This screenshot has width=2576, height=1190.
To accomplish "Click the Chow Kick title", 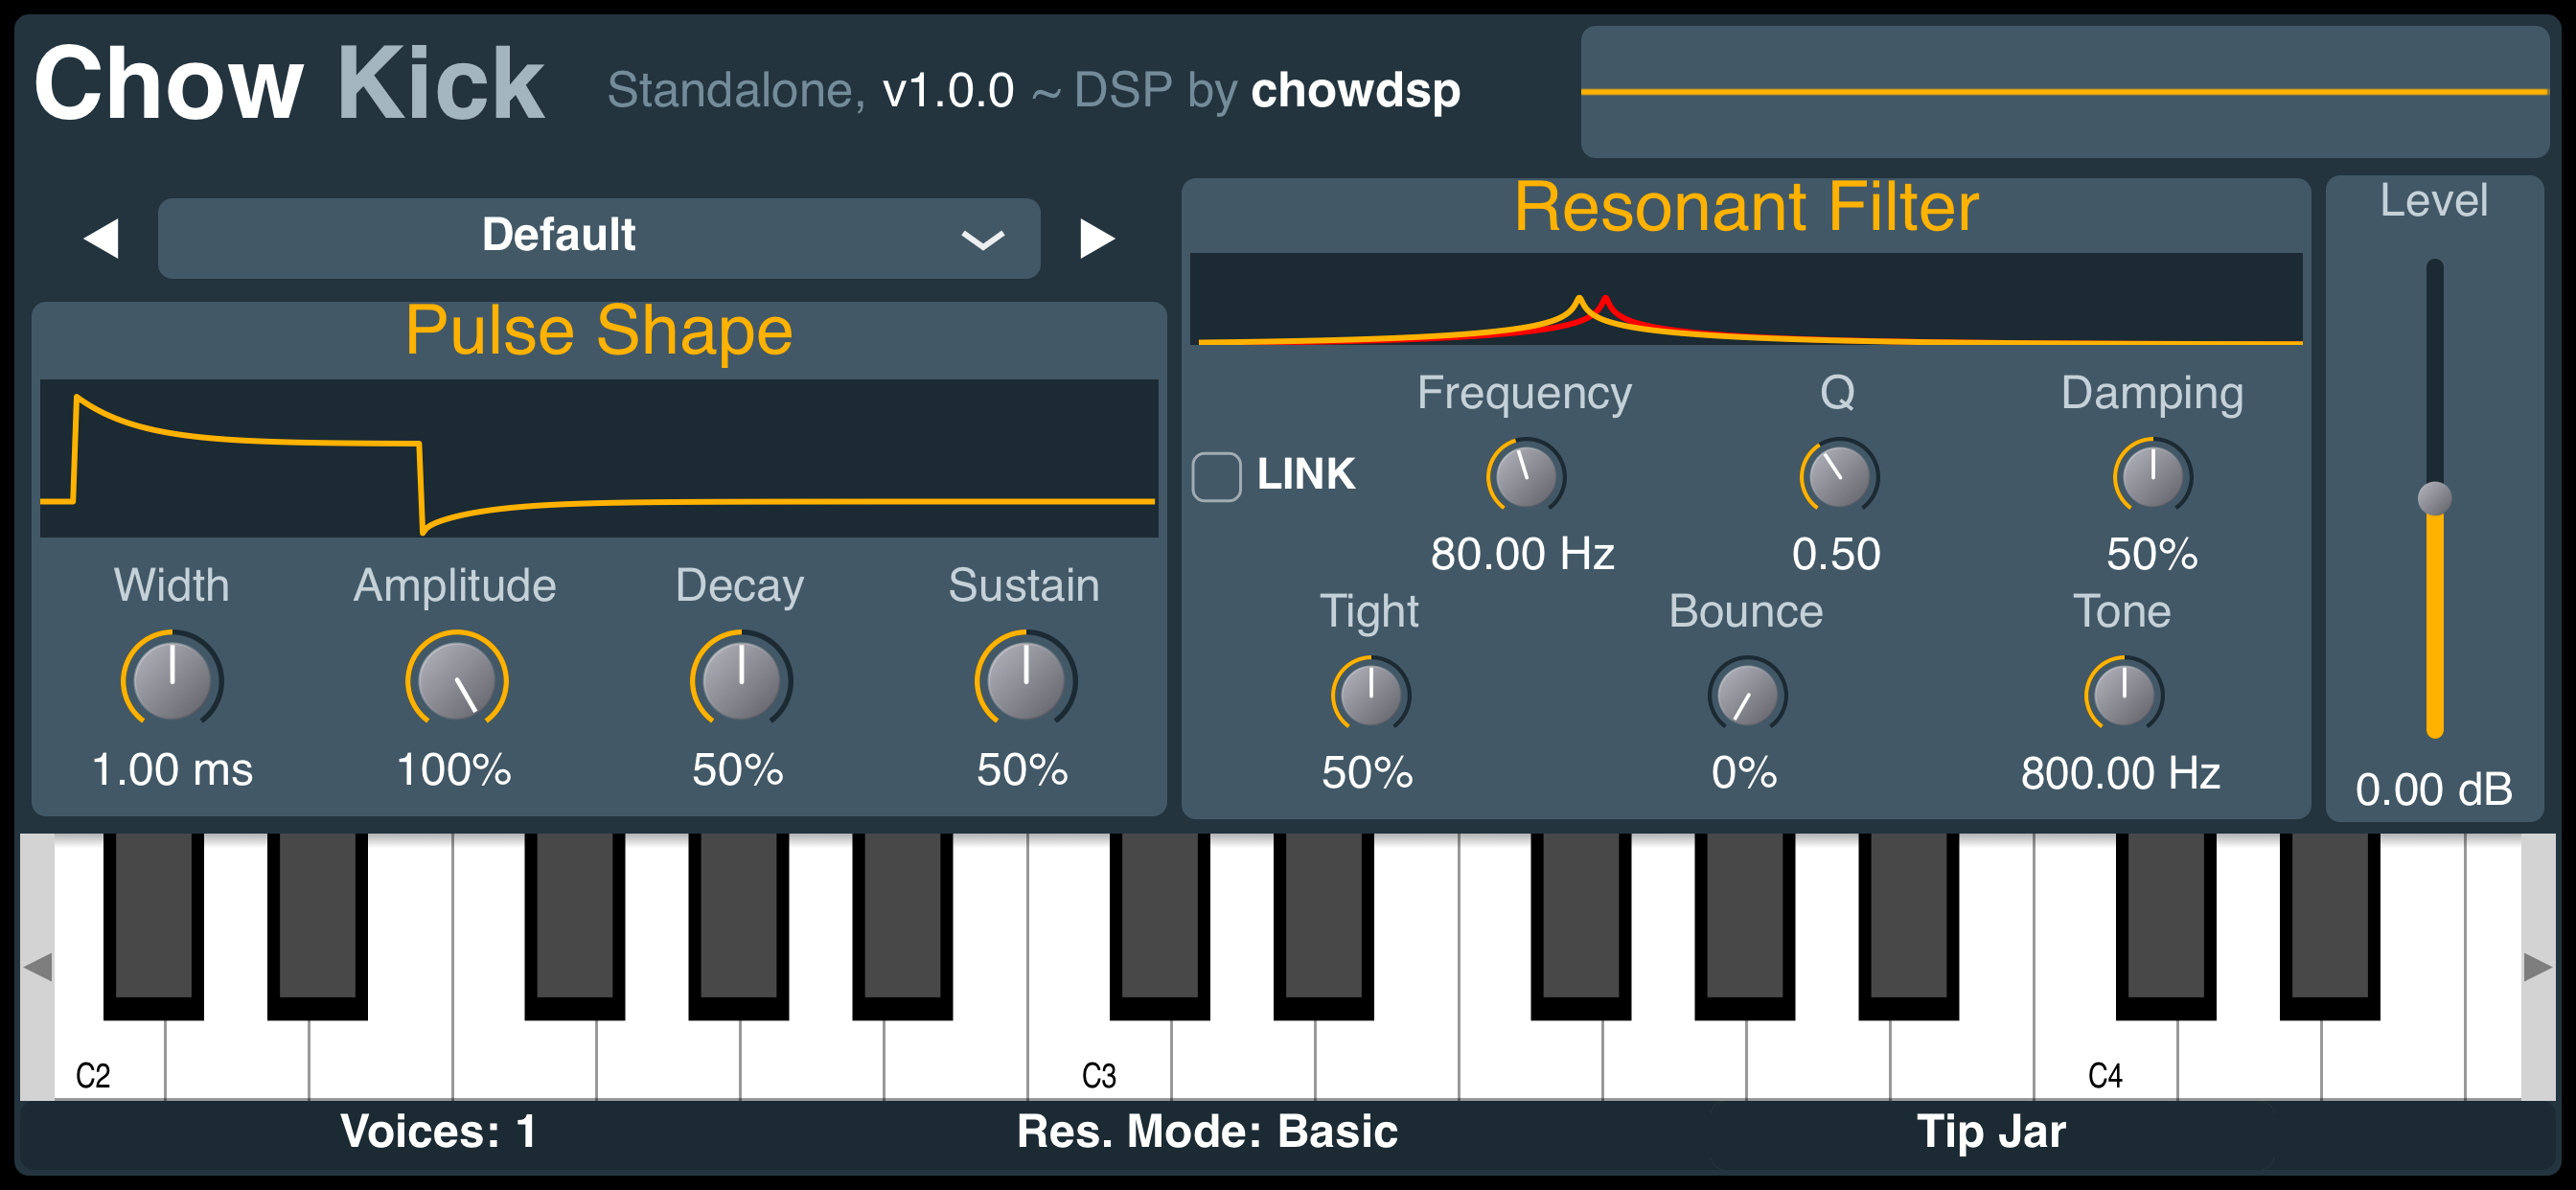I will tap(289, 84).
